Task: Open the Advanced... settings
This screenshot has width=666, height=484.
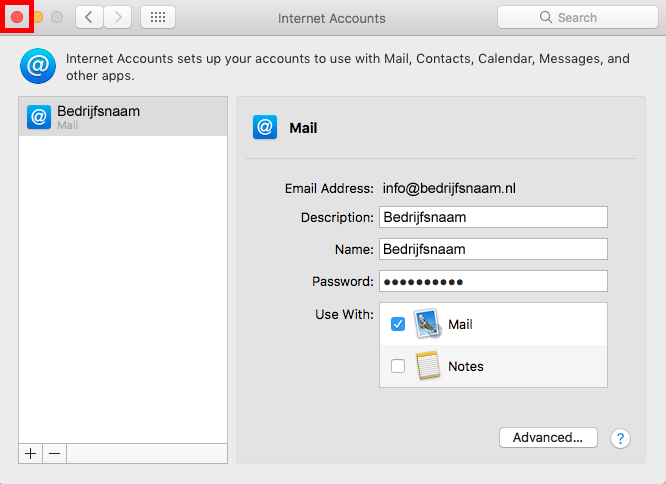Action: coord(547,438)
